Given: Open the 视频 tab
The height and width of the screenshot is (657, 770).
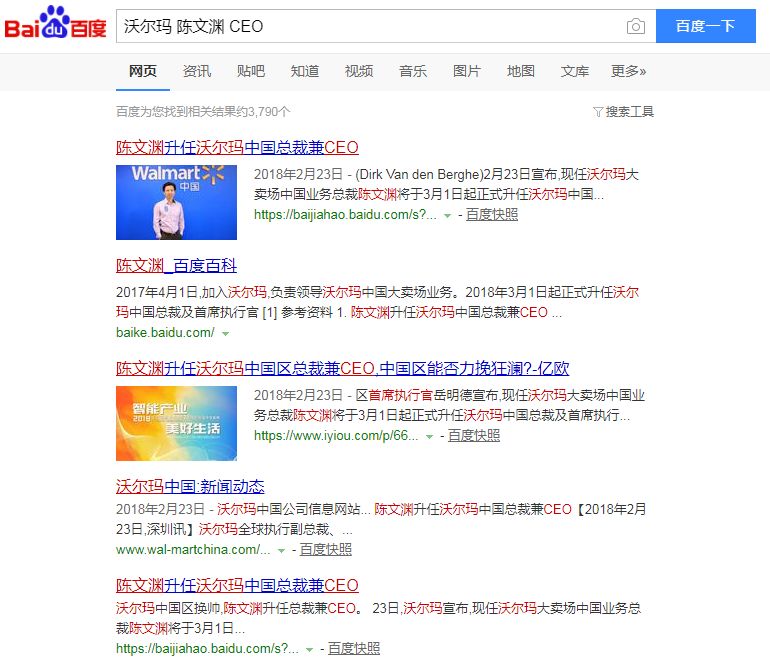Looking at the screenshot, I should [359, 72].
